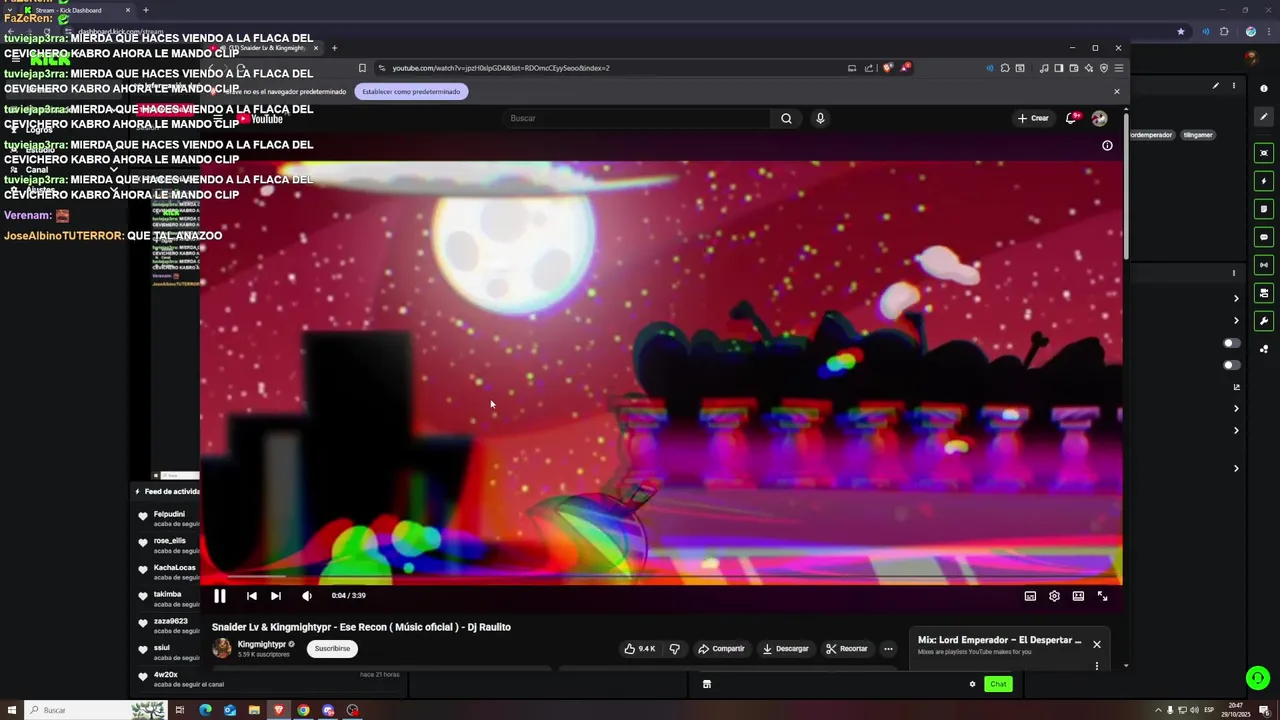The width and height of the screenshot is (1280, 720).
Task: Open the Windows Start menu
Action: [10, 710]
